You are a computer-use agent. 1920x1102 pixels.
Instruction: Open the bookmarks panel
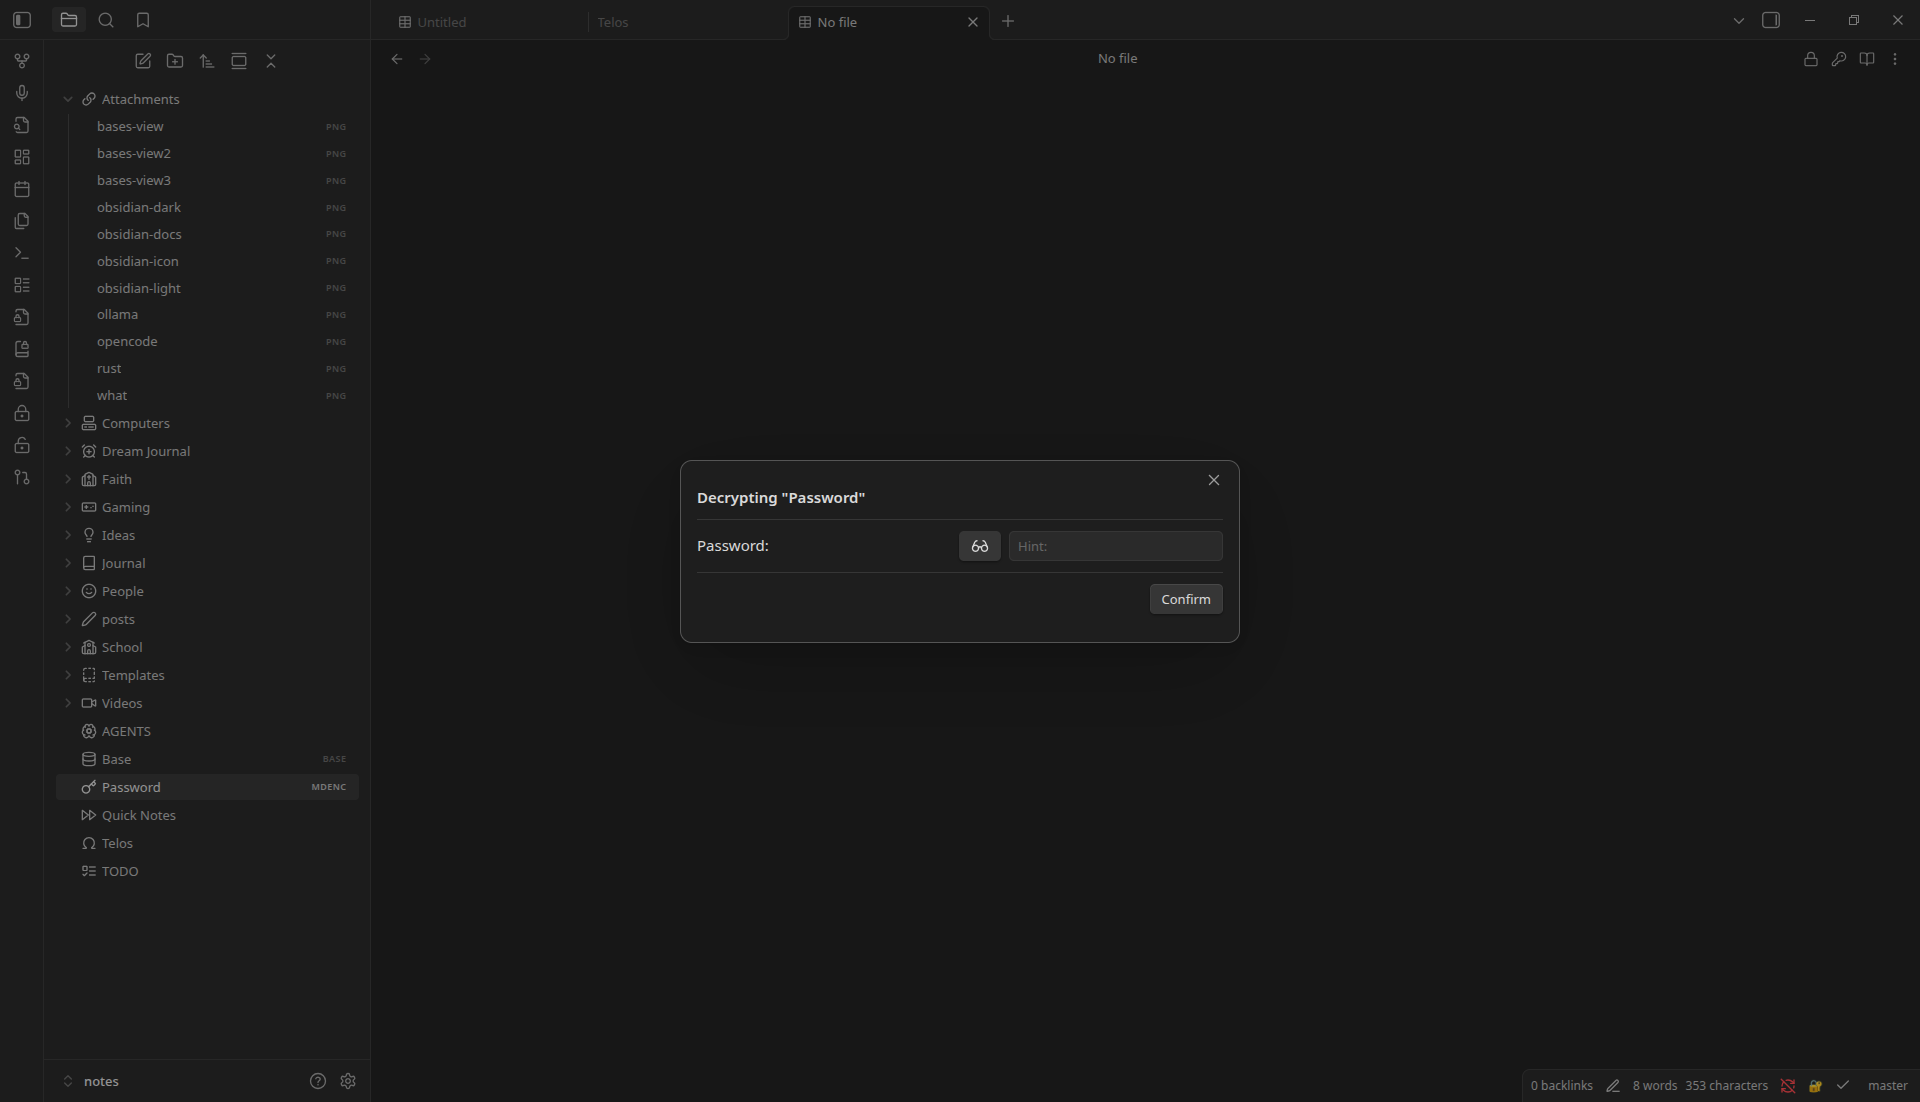click(x=143, y=20)
